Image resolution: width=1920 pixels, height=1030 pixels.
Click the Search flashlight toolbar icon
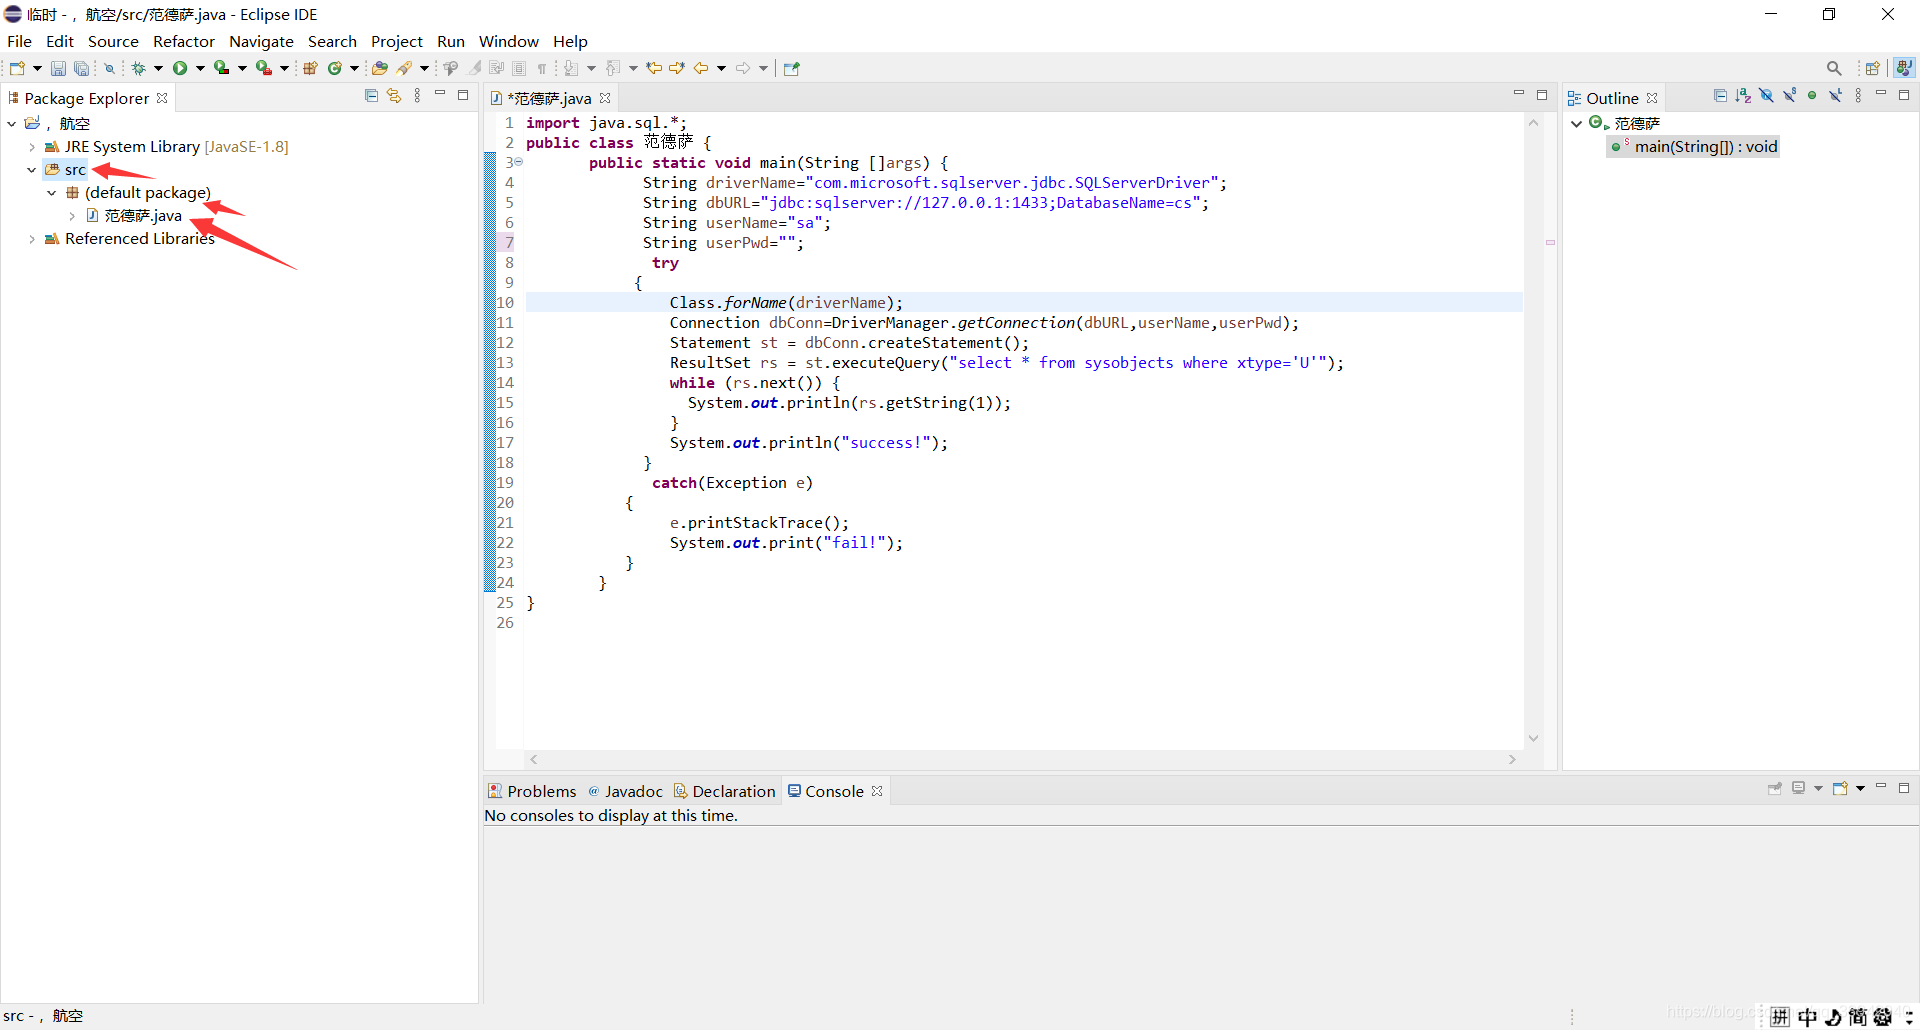(404, 68)
